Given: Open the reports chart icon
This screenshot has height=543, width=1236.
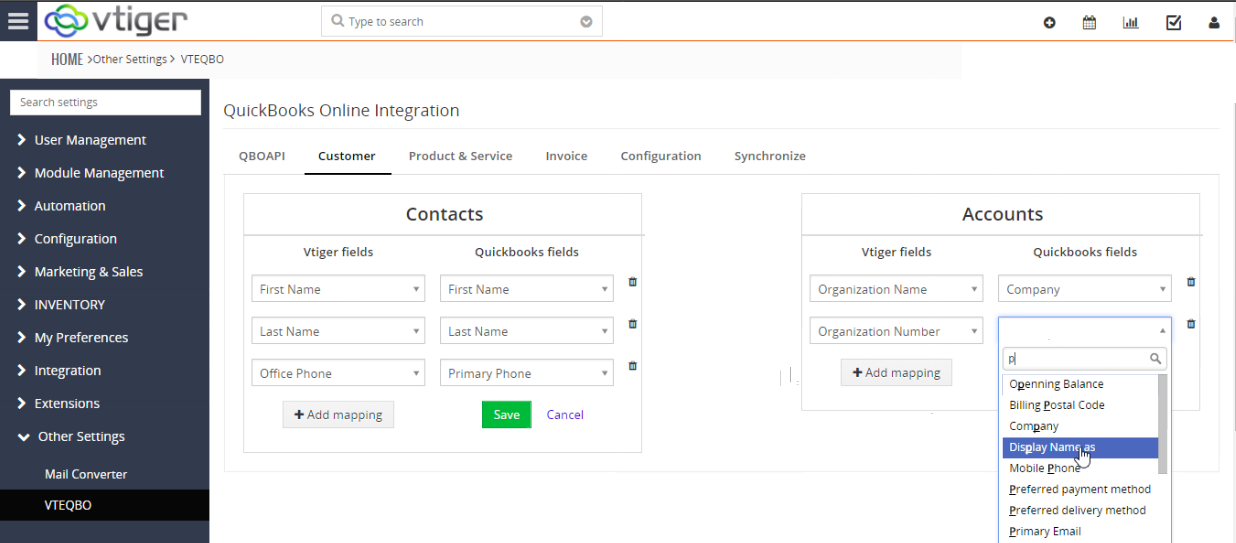Looking at the screenshot, I should [1130, 22].
